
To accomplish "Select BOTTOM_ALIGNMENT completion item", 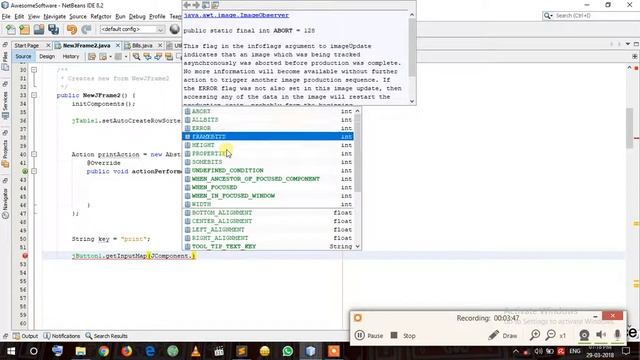I will click(x=269, y=213).
